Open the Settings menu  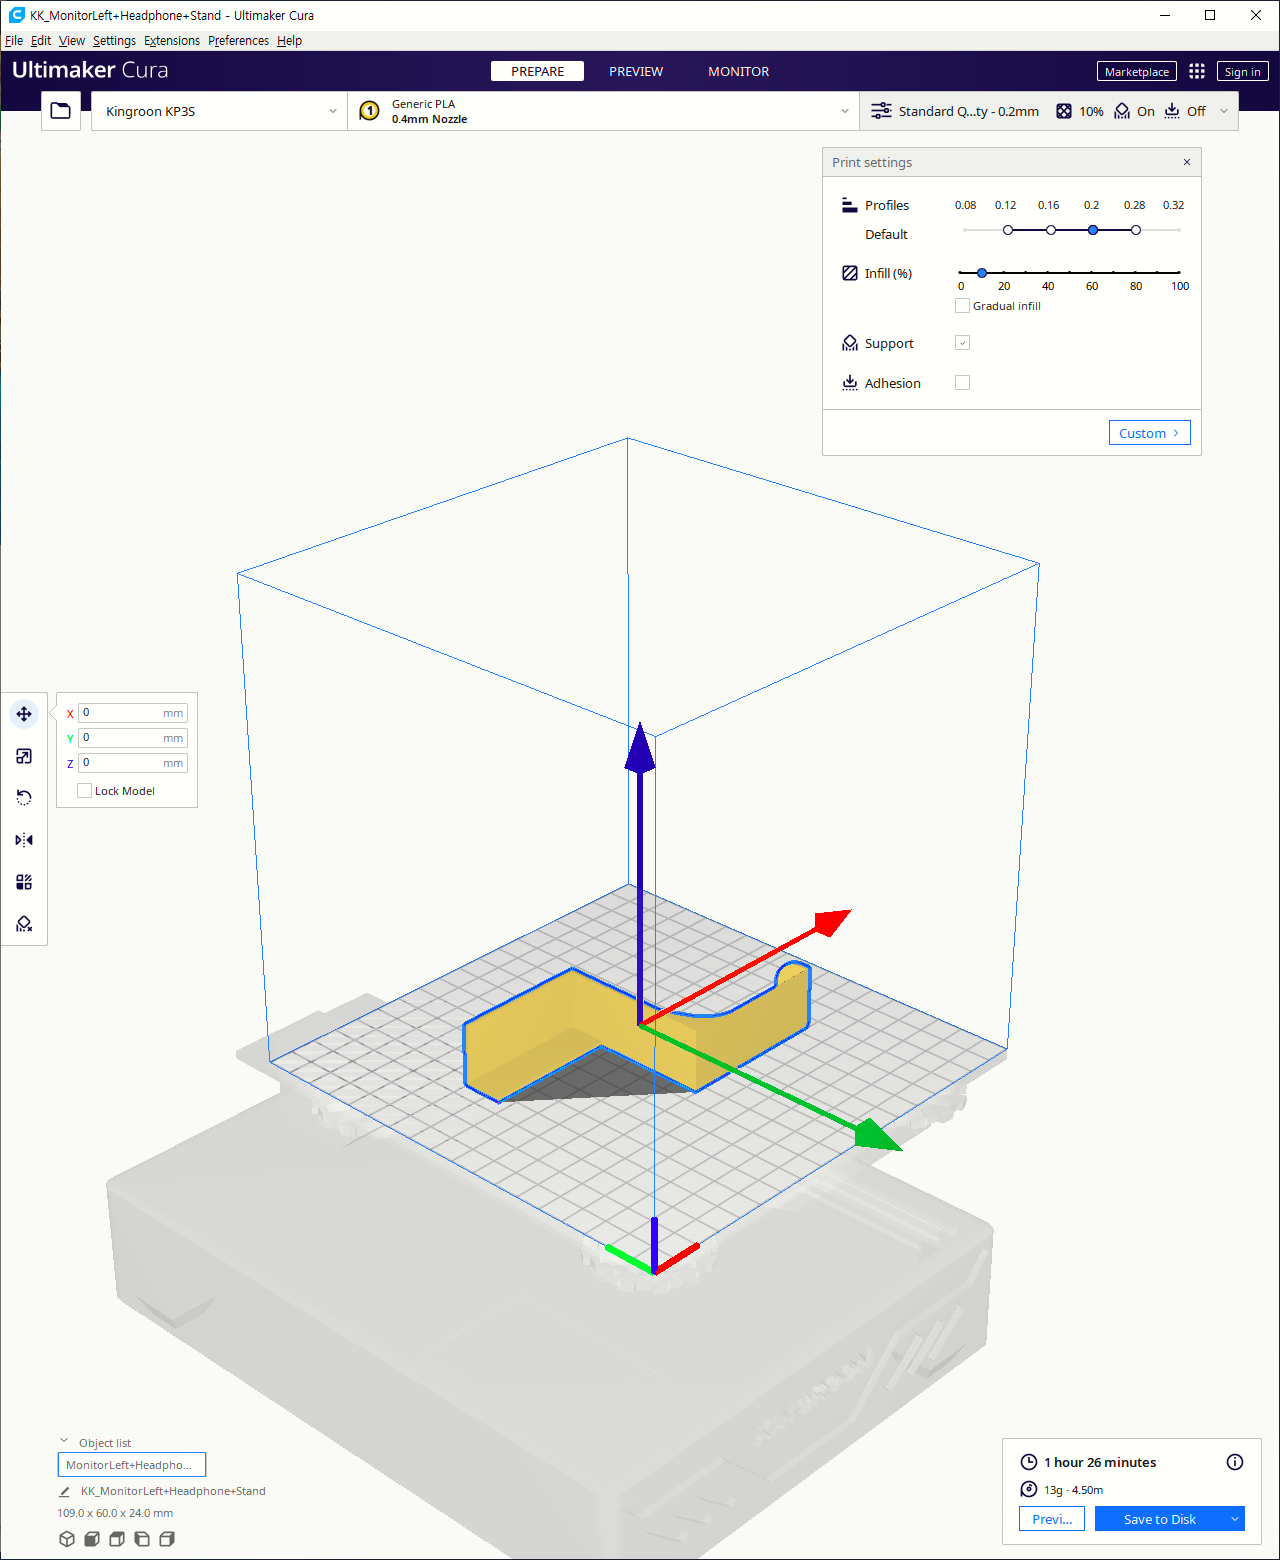[x=114, y=41]
